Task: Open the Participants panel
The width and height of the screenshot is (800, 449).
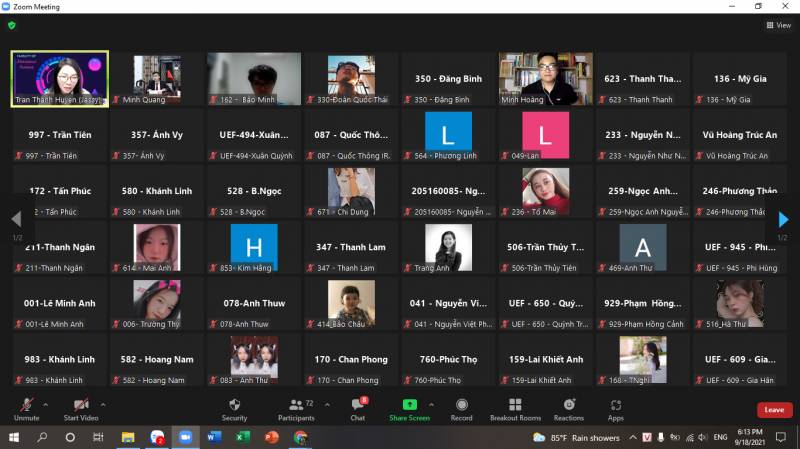Action: pyautogui.click(x=295, y=408)
